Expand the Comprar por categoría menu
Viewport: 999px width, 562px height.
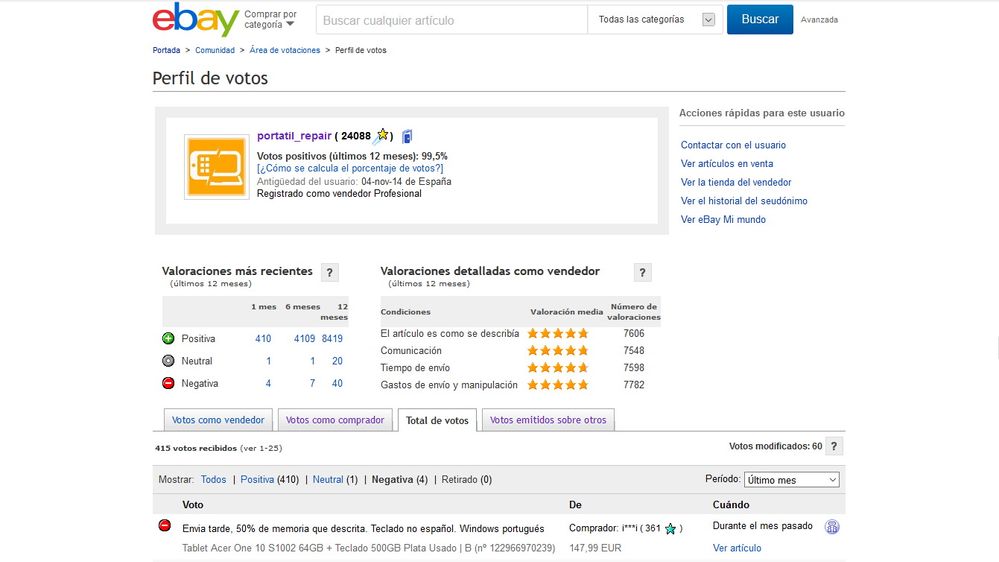(271, 19)
